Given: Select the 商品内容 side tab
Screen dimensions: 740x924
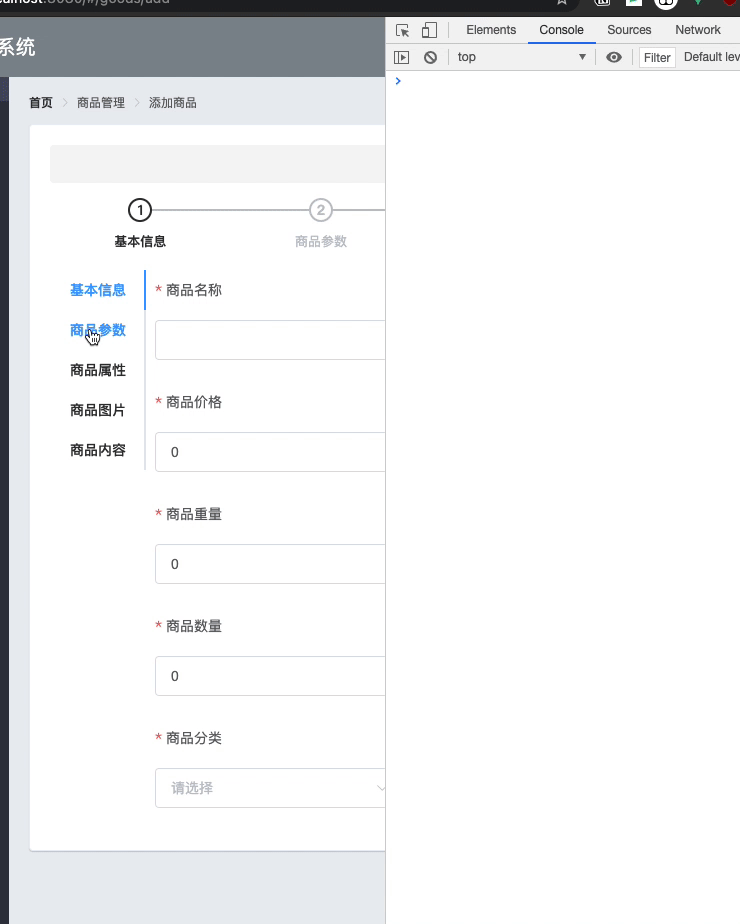Looking at the screenshot, I should [x=98, y=450].
